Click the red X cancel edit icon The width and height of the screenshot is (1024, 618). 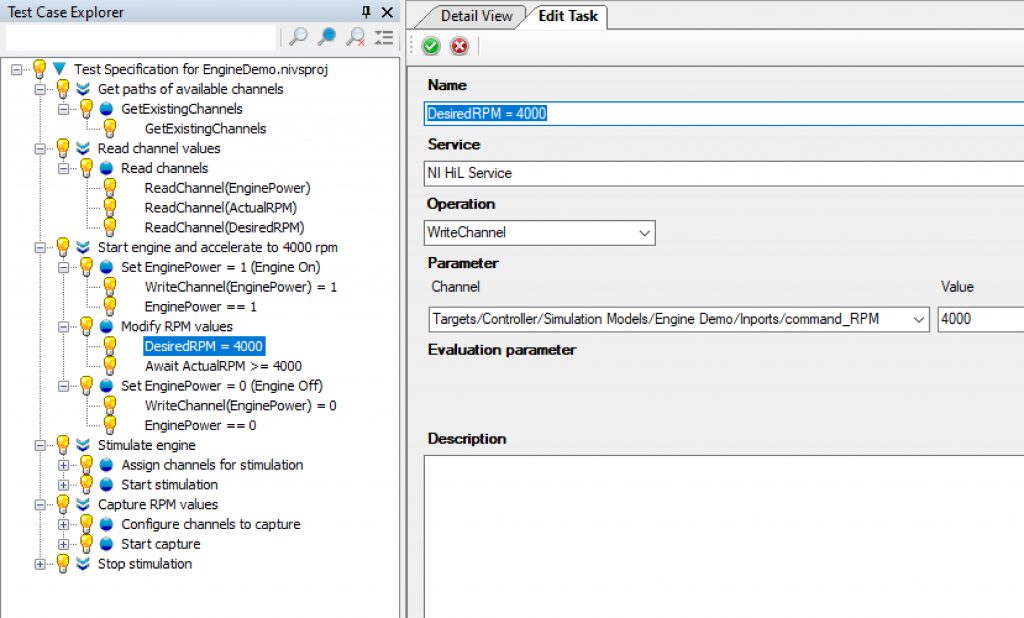coord(459,46)
